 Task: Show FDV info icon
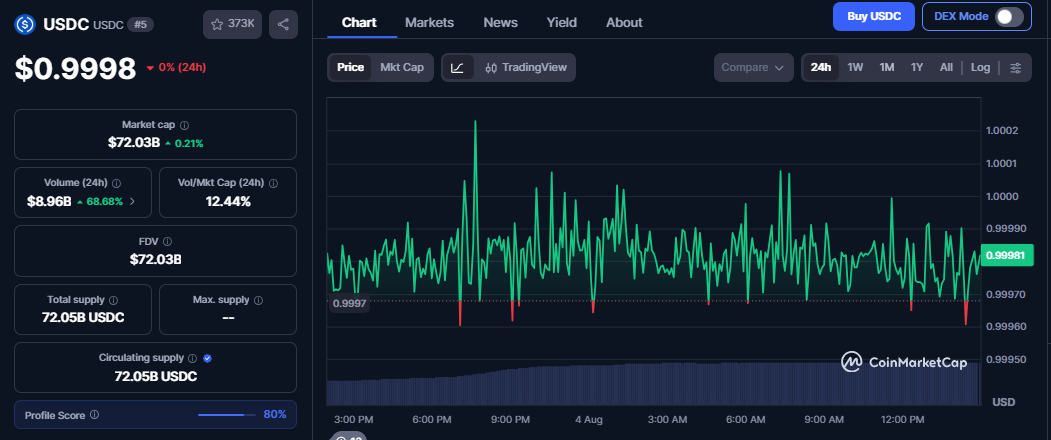coord(168,241)
